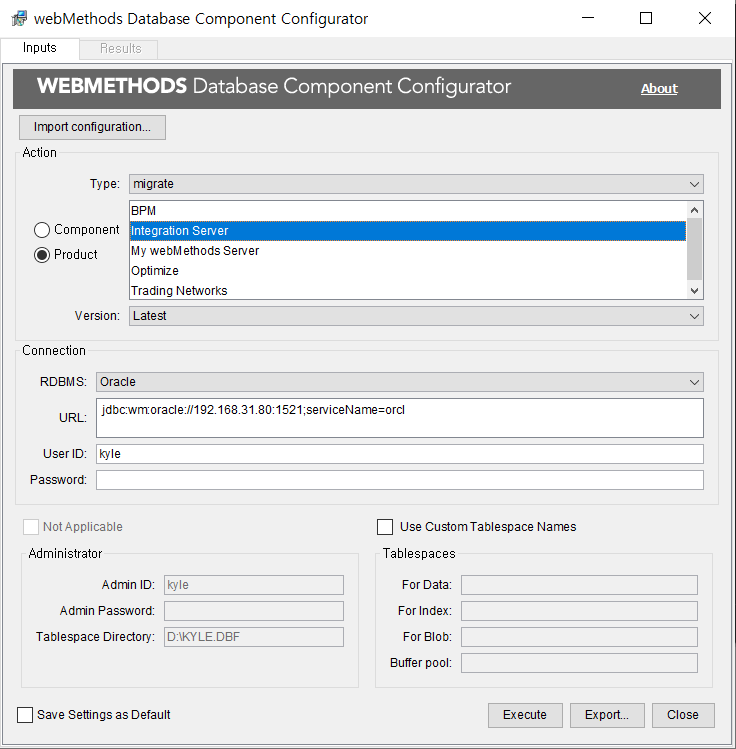Image resolution: width=736 pixels, height=749 pixels.
Task: Click the product list scrollbar thumb
Action: point(694,249)
